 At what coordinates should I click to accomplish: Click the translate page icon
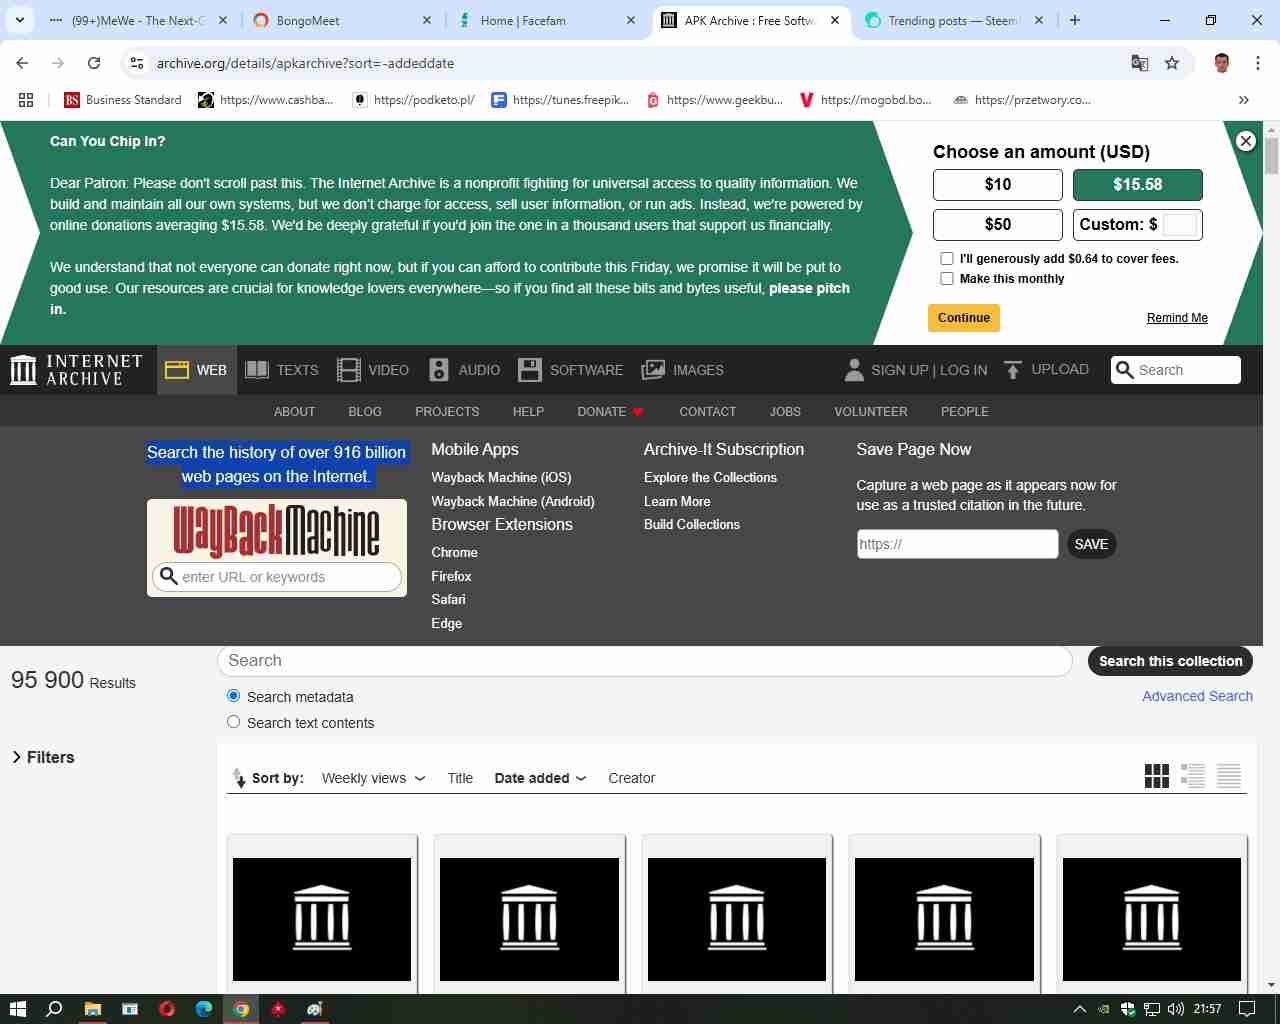click(1139, 63)
